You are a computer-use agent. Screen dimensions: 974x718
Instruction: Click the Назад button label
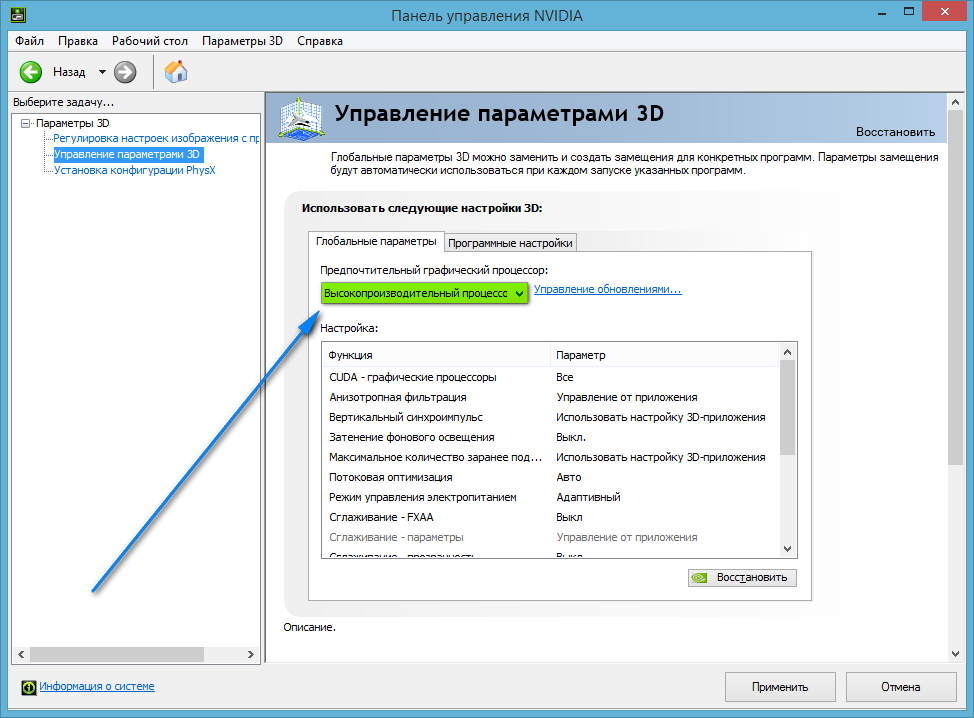(69, 72)
